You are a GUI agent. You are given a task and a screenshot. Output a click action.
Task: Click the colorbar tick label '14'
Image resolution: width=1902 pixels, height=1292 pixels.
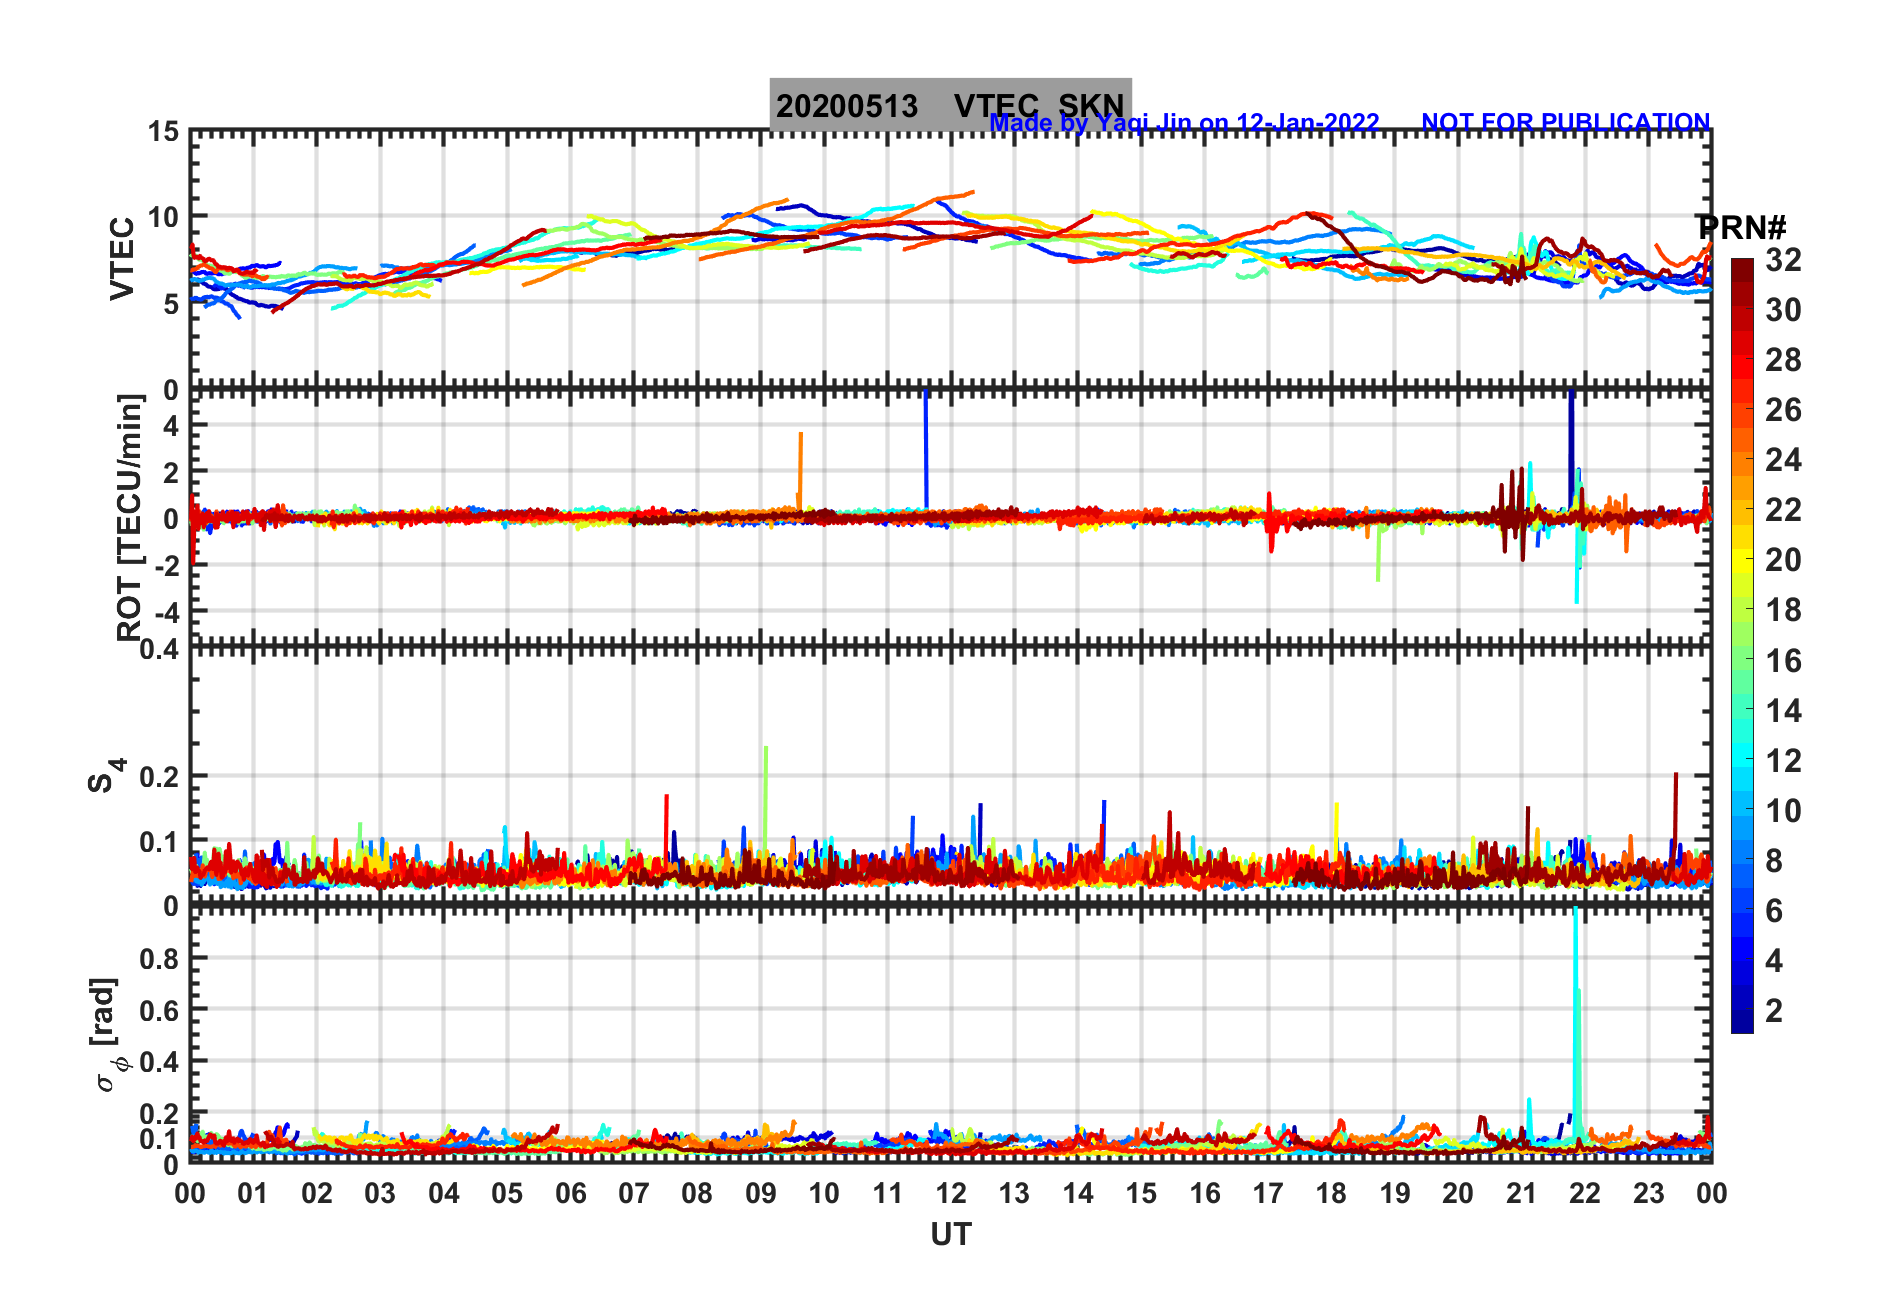tap(1783, 711)
